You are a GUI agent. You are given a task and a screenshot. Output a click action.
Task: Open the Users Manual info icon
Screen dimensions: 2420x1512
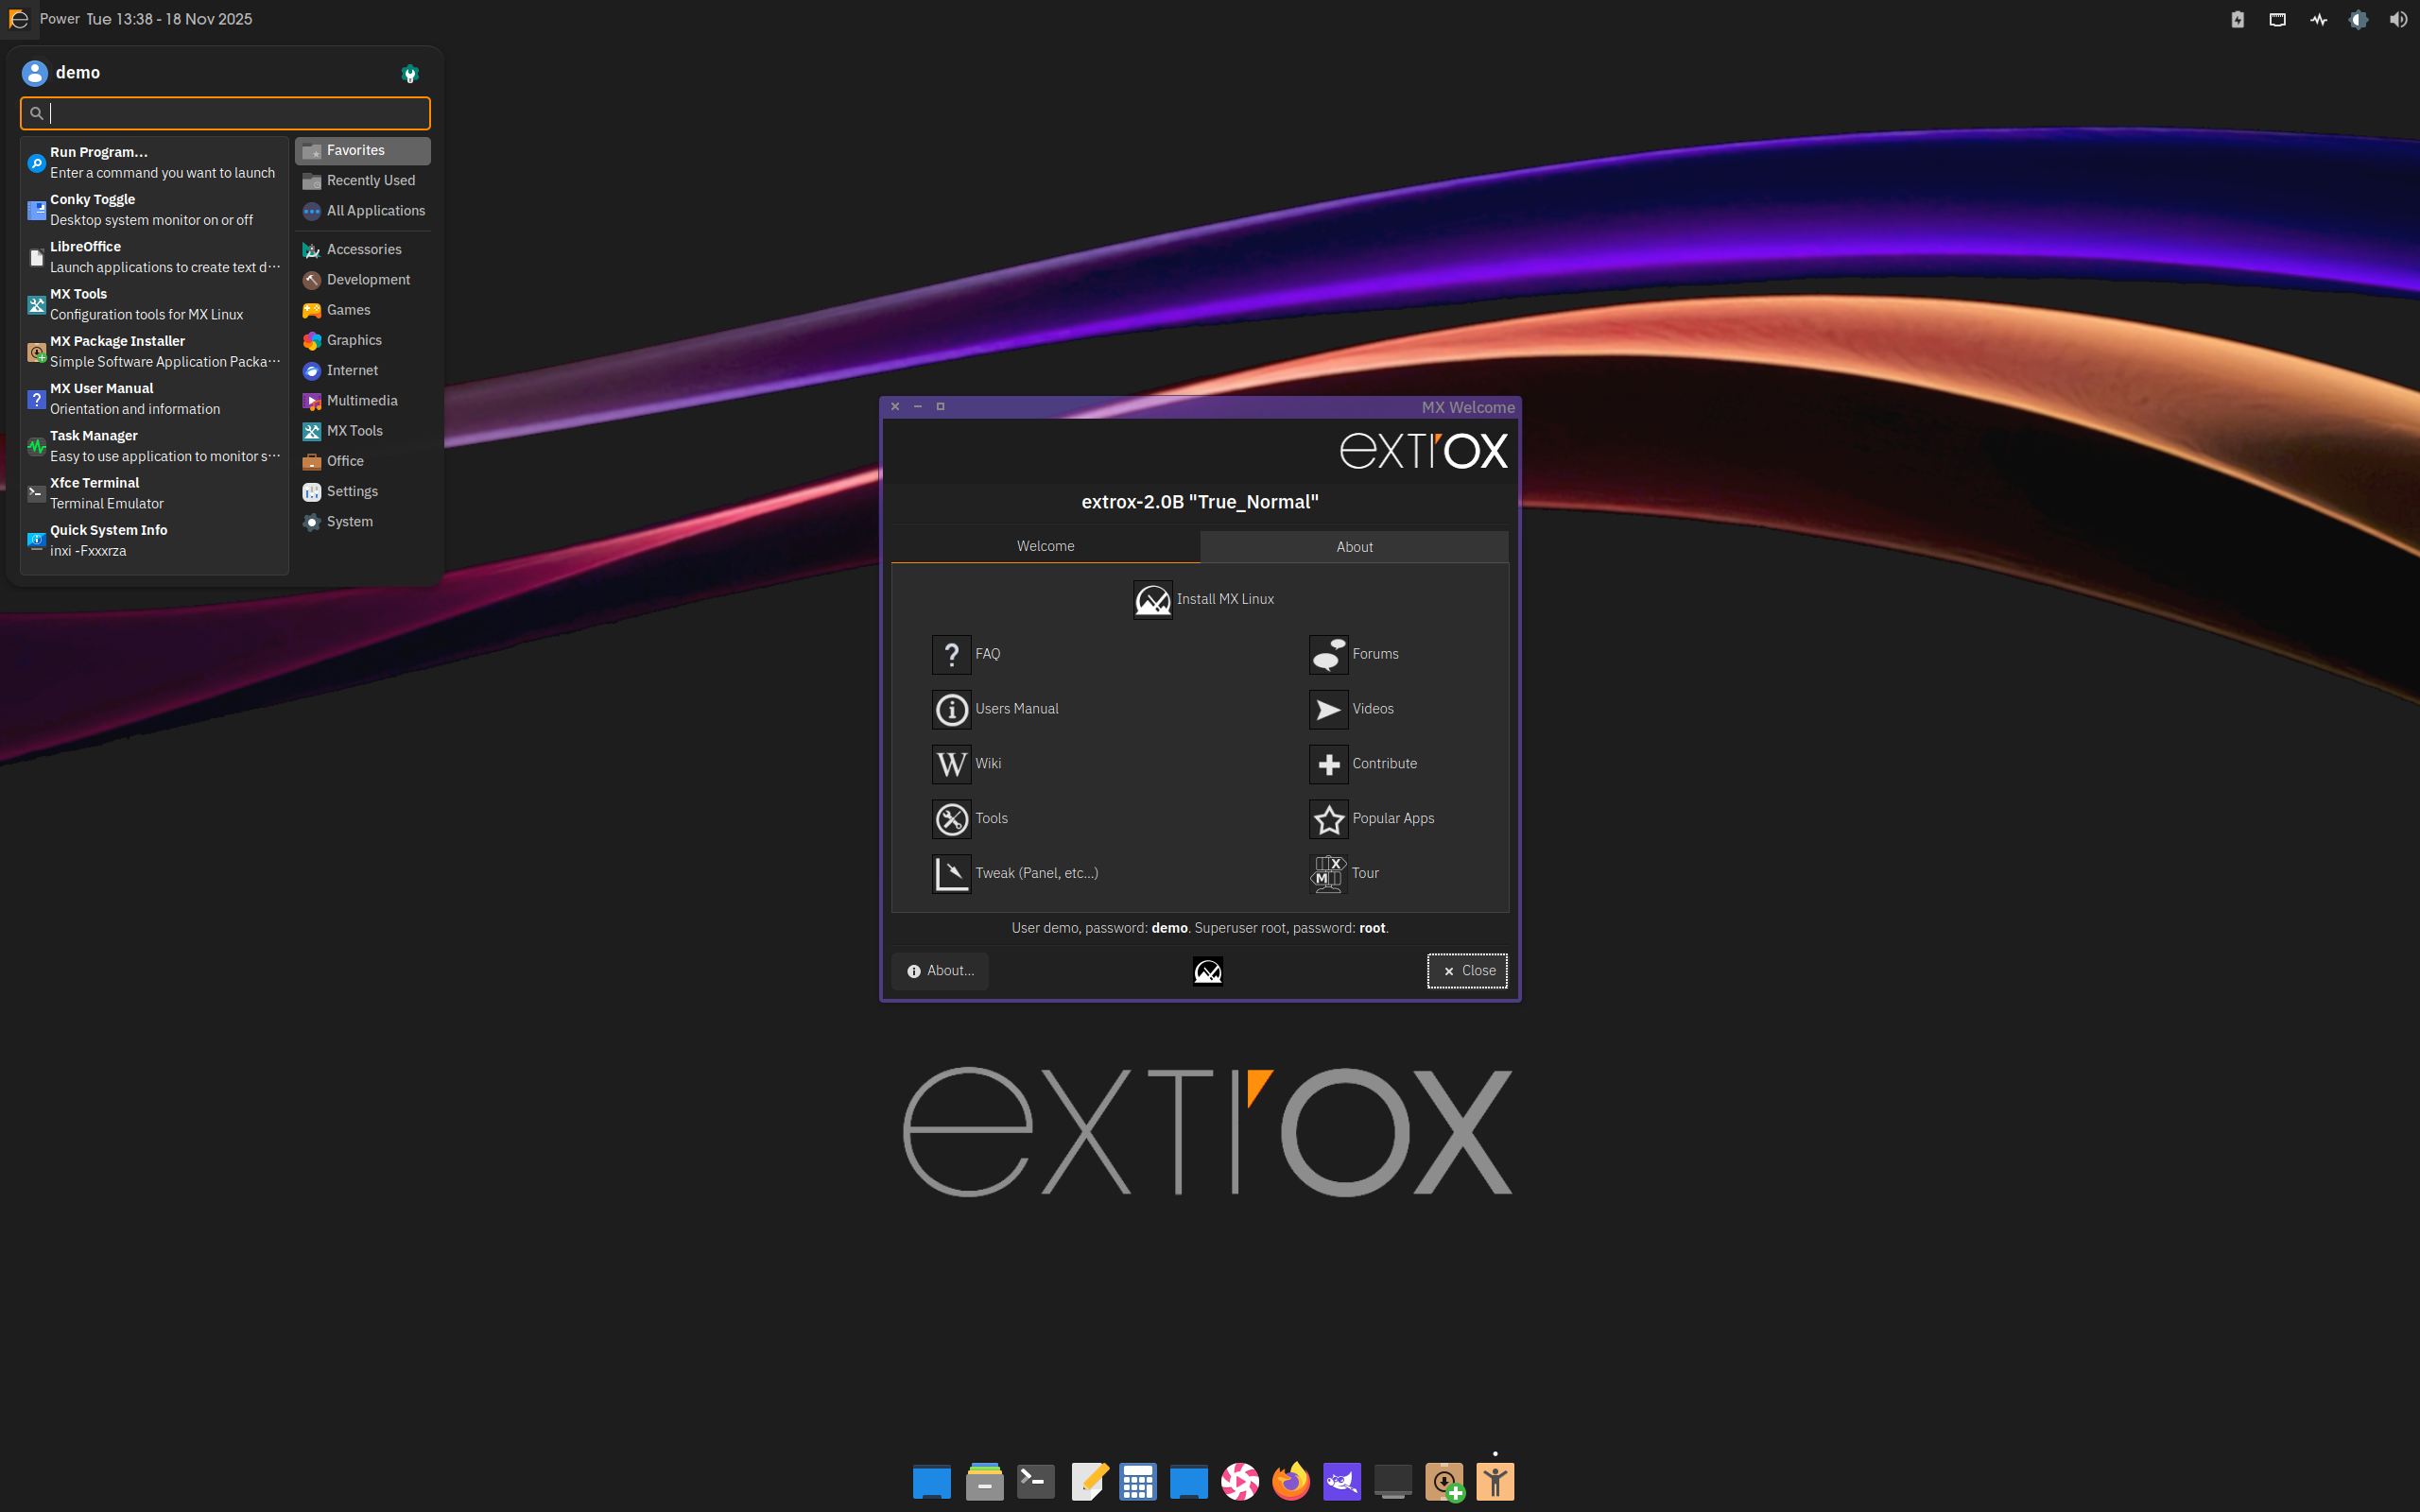pyautogui.click(x=951, y=710)
